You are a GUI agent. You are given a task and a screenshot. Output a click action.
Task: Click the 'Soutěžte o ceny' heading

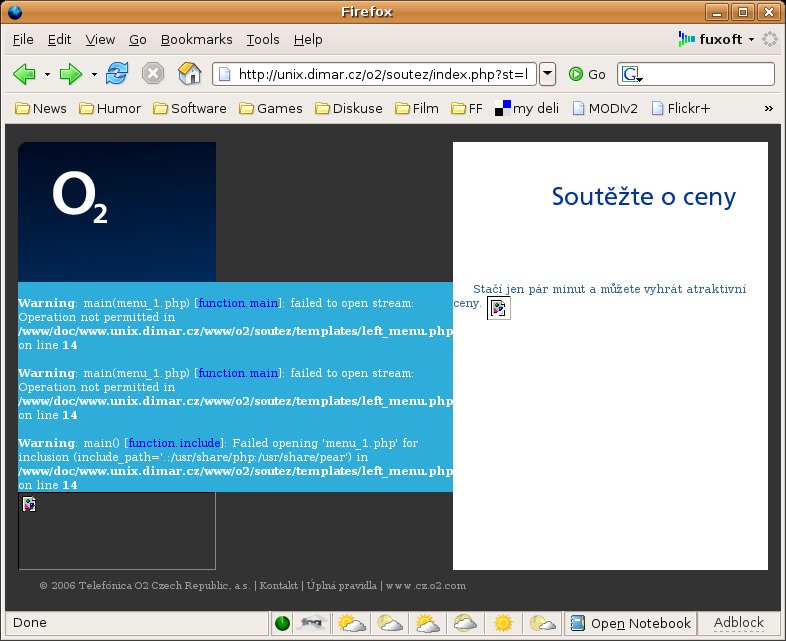click(x=644, y=197)
